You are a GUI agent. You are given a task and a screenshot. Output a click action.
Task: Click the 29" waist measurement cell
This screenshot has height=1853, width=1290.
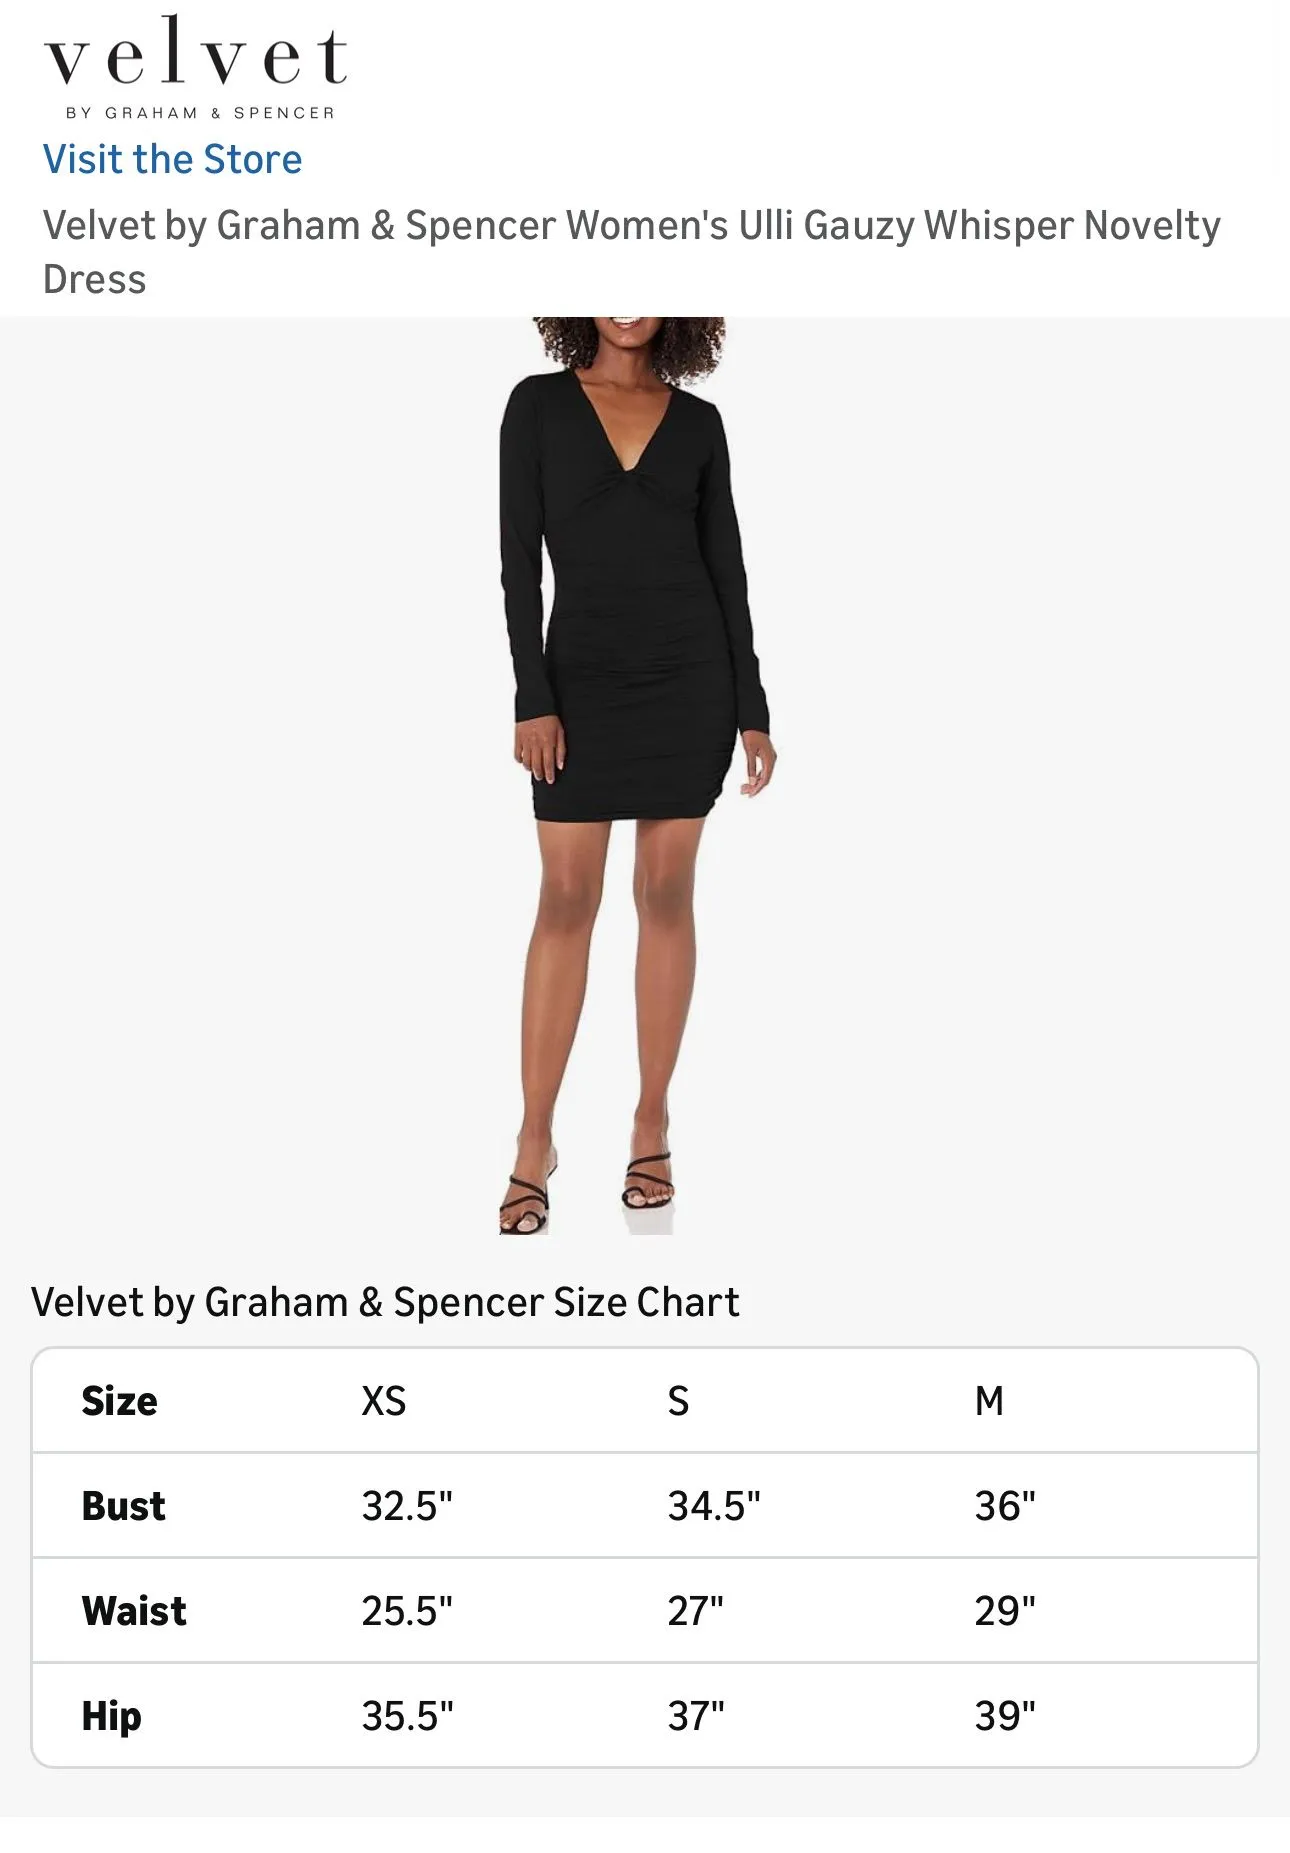[x=1005, y=1611]
